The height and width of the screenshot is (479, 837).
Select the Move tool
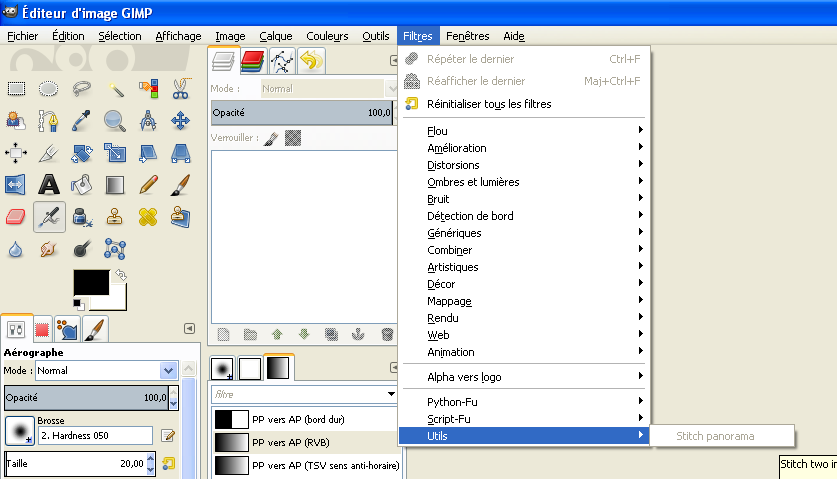(180, 121)
